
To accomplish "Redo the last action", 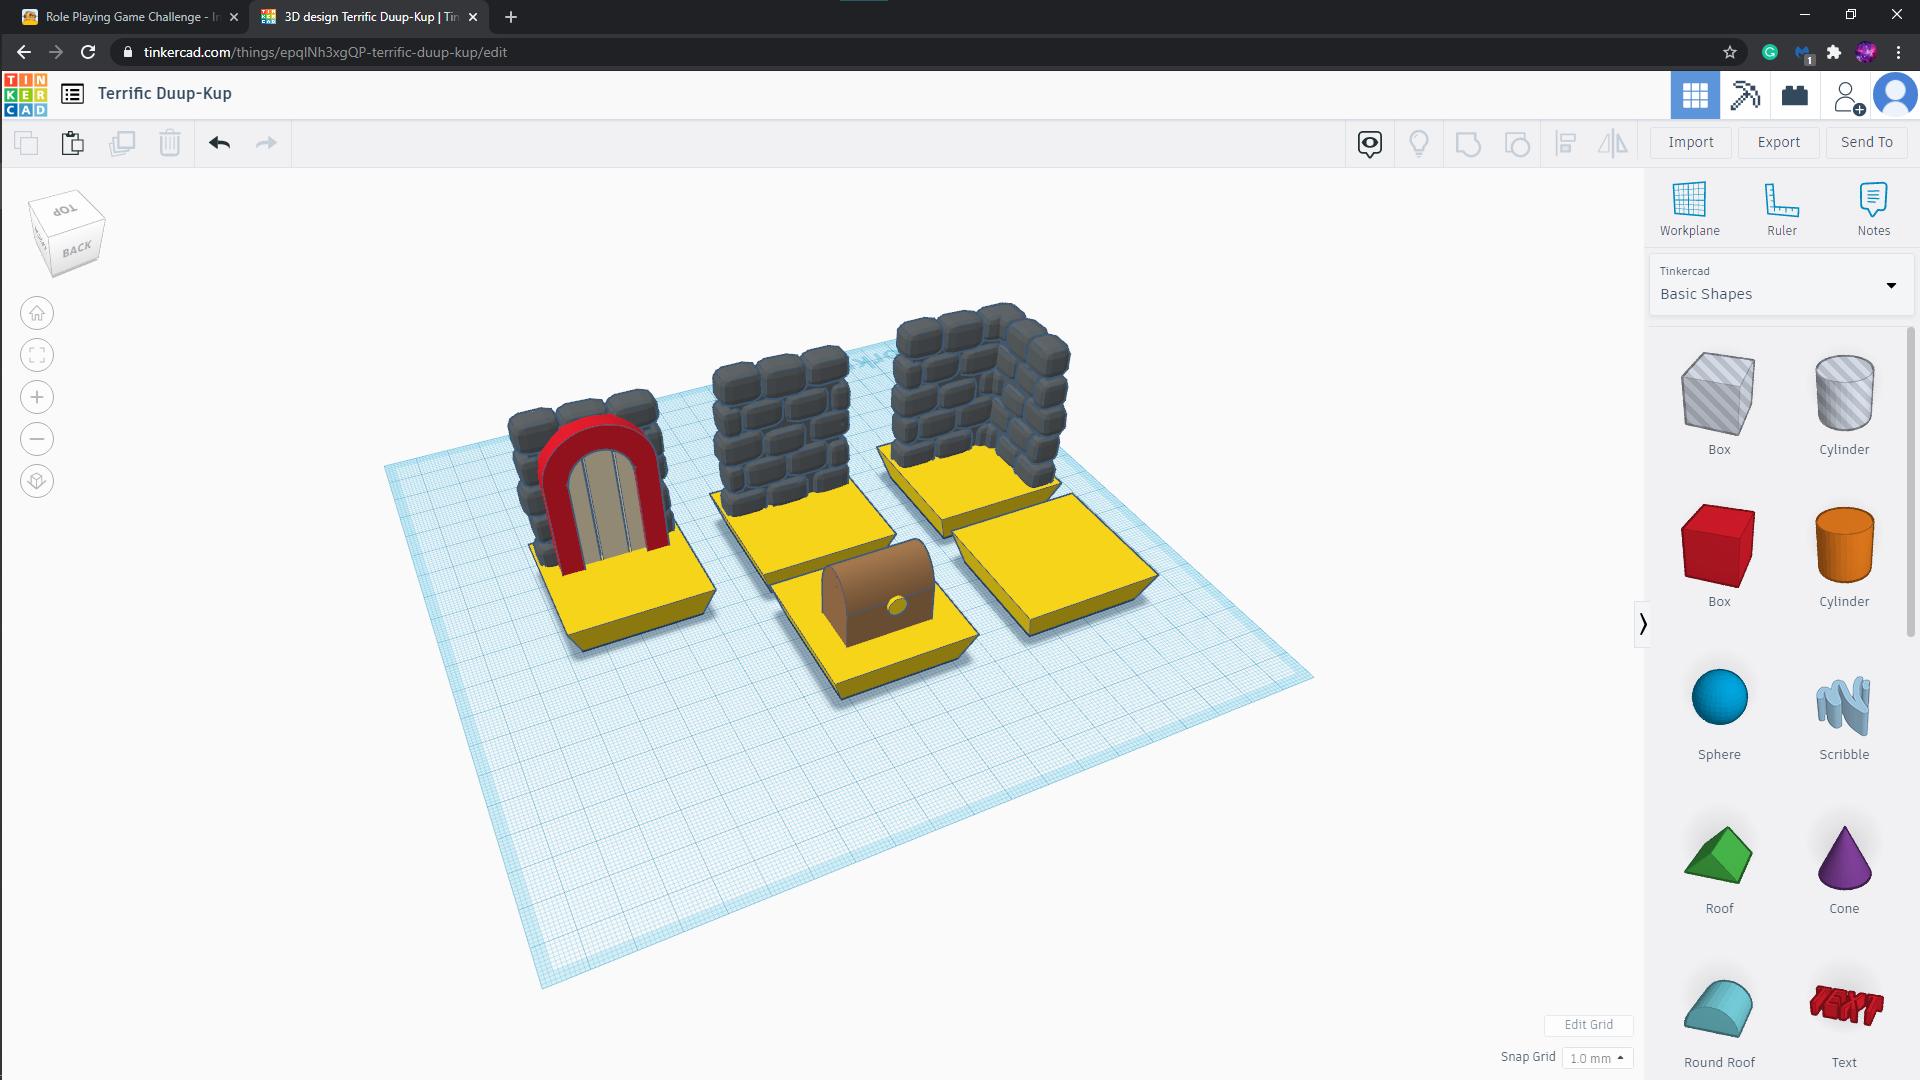I will tap(266, 143).
